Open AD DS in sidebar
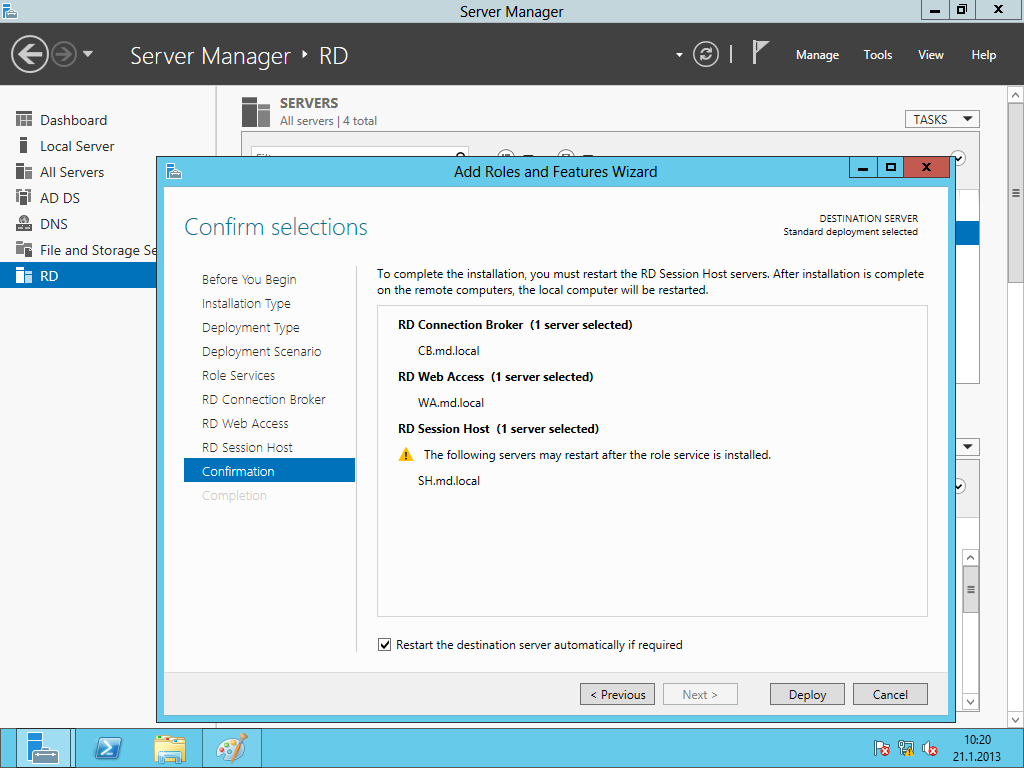1024x768 pixels. pyautogui.click(x=60, y=198)
